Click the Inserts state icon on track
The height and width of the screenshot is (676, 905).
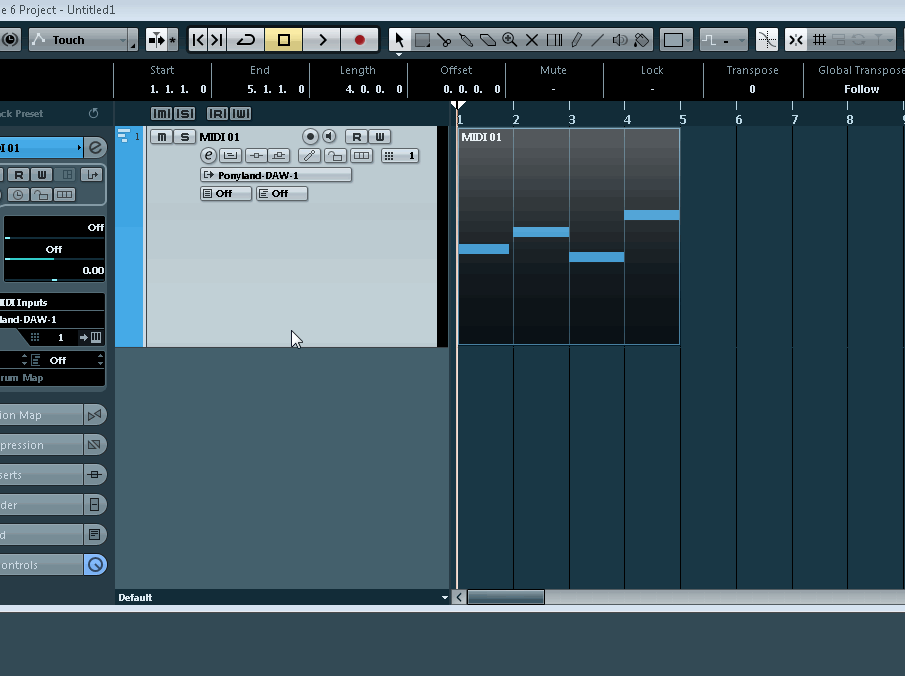(x=256, y=155)
